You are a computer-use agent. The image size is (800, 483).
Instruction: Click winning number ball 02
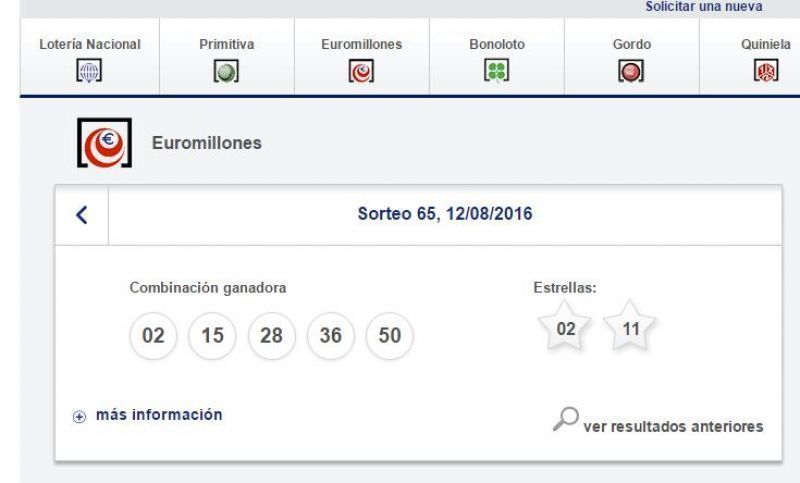tap(153, 336)
